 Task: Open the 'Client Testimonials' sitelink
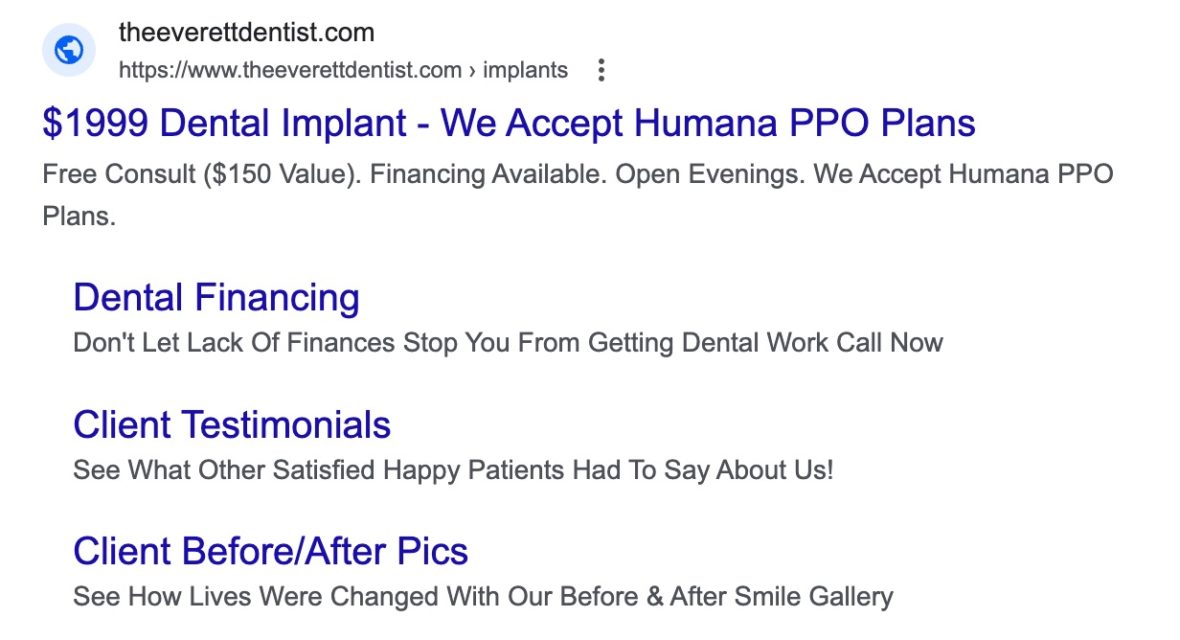(x=232, y=424)
